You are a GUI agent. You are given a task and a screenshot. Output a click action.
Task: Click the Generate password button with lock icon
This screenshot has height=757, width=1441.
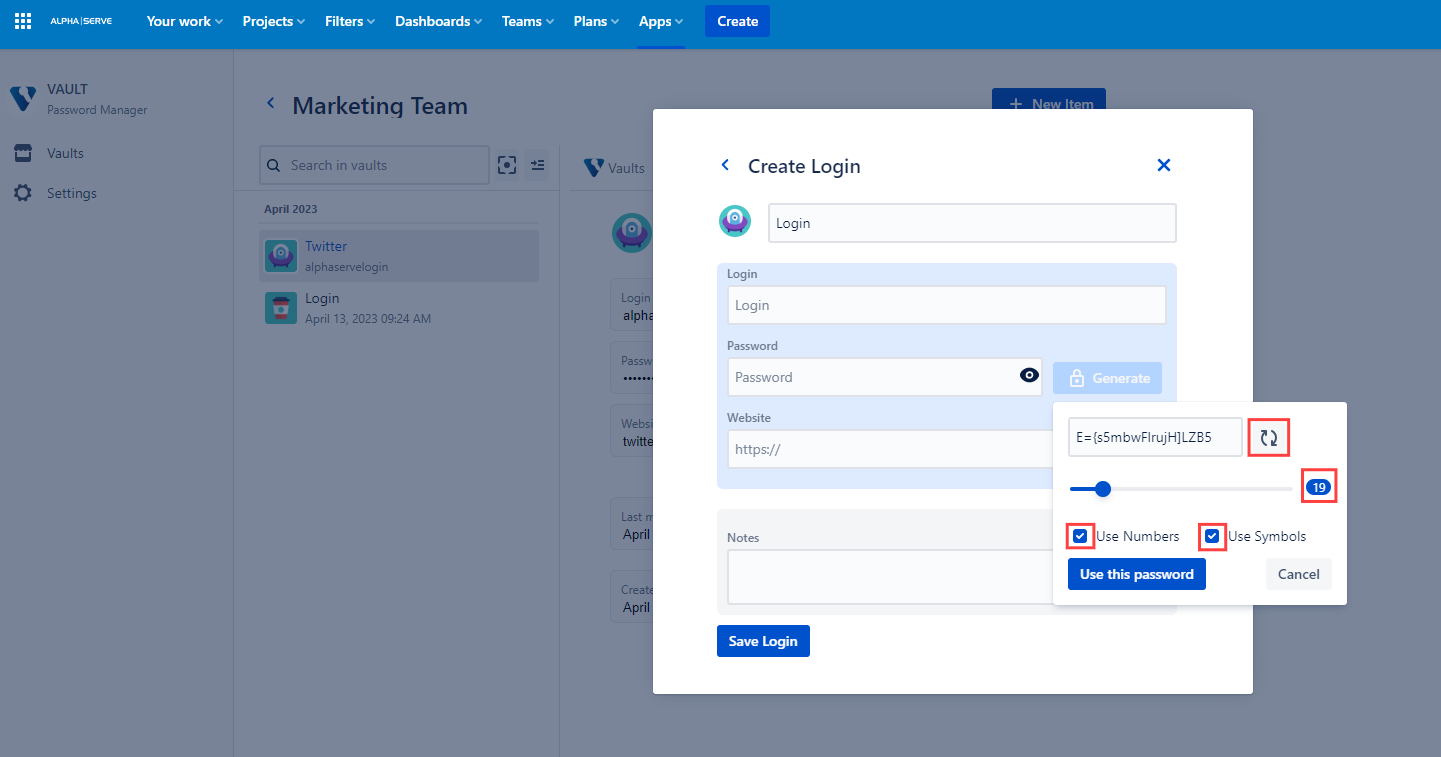[x=1107, y=378]
